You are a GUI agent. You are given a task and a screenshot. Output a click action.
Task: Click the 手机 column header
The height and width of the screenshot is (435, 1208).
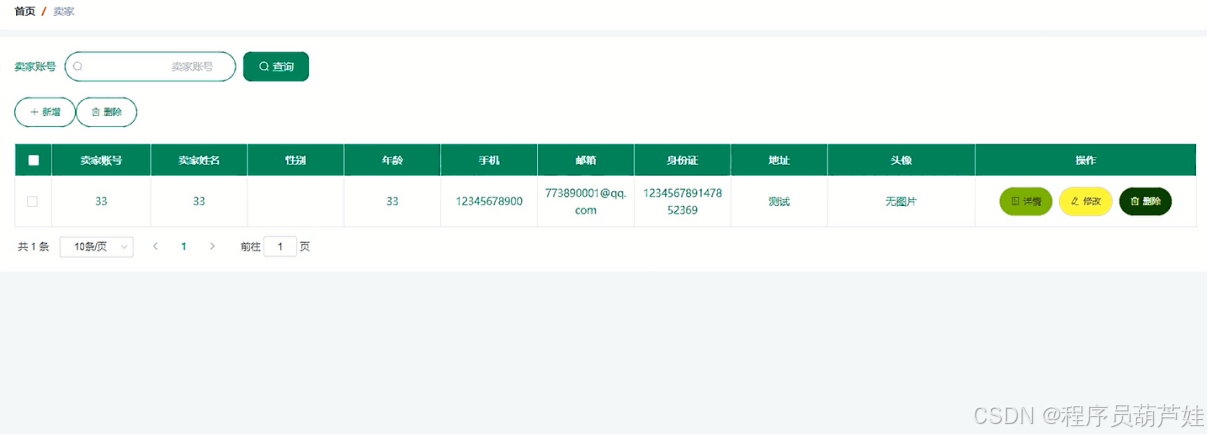click(x=489, y=160)
